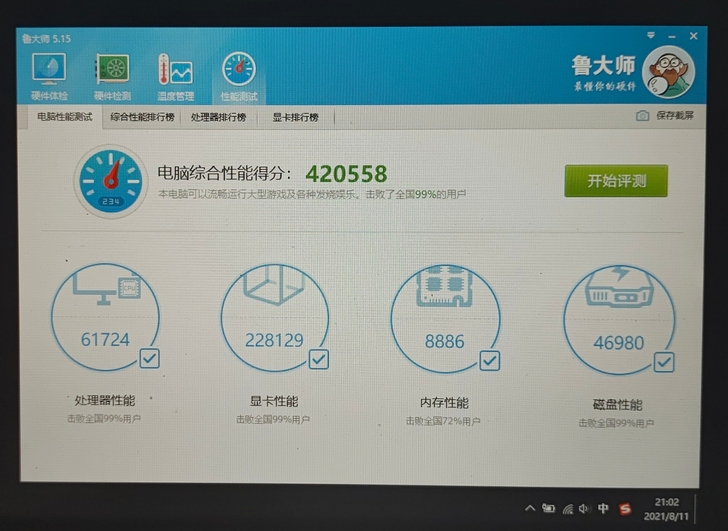Click the 击败全国72%用户 memory ranking text

click(x=443, y=421)
